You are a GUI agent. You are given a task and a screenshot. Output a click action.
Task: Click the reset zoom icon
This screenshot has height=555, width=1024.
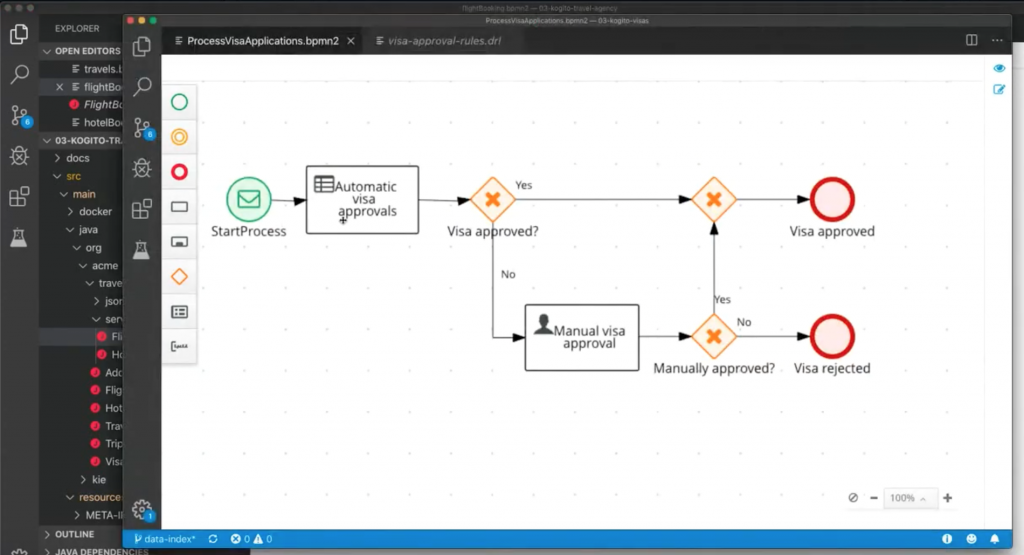tap(853, 498)
